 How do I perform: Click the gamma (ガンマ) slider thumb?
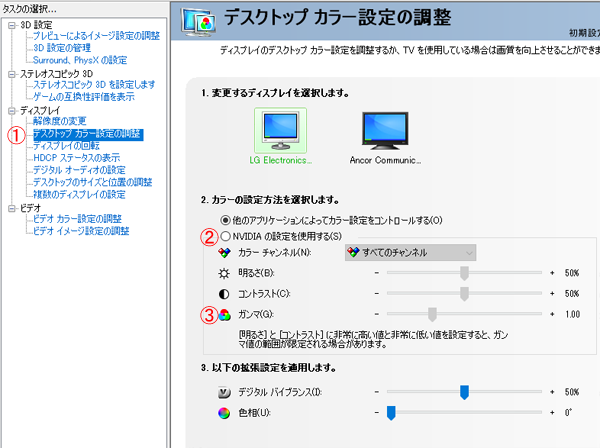(x=432, y=314)
